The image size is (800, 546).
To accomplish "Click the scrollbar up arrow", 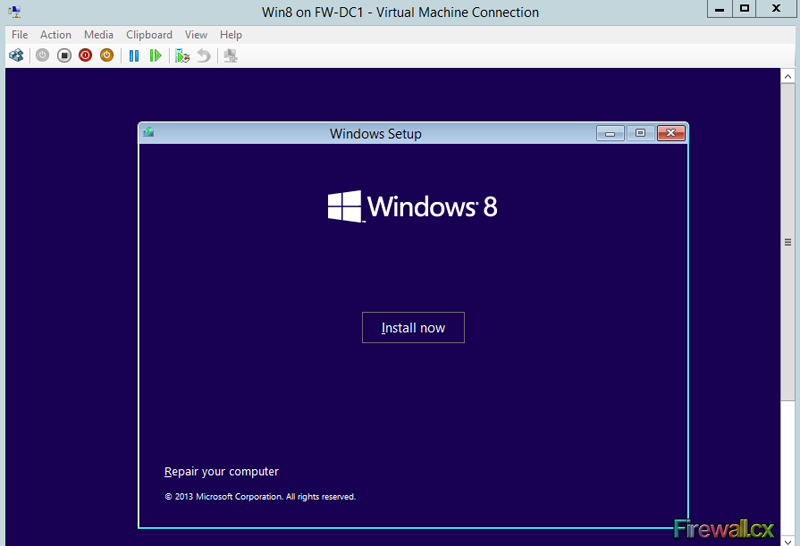I will pyautogui.click(x=788, y=77).
